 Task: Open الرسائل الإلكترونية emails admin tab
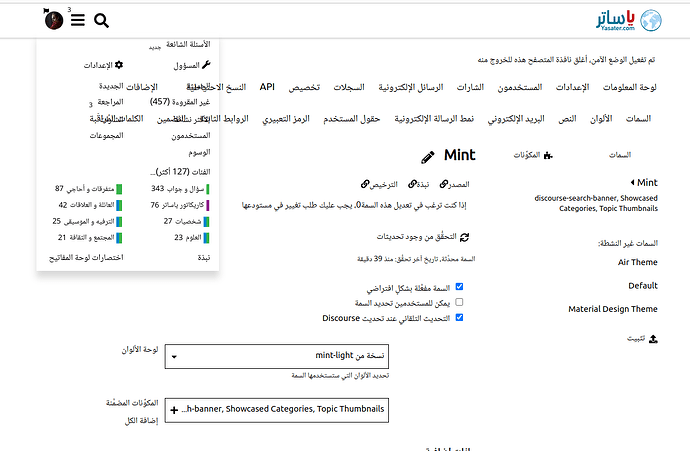pos(411,87)
